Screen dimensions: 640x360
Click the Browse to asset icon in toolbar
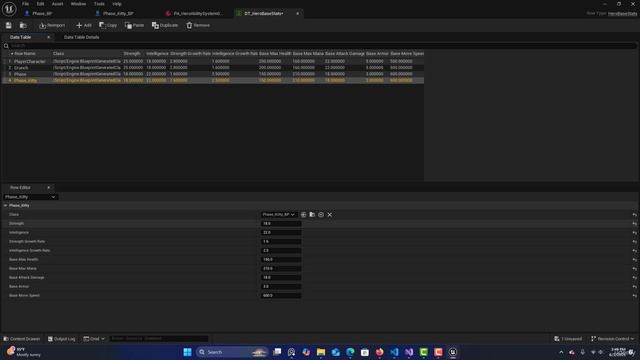pyautogui.click(x=23, y=25)
